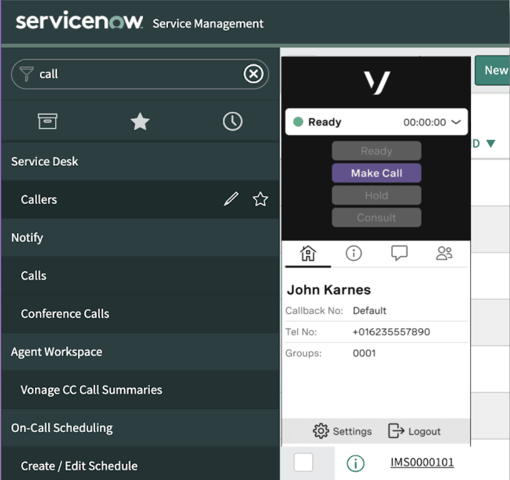Collapse the Service Desk section
Viewport: 510px width, 480px height.
(140, 162)
